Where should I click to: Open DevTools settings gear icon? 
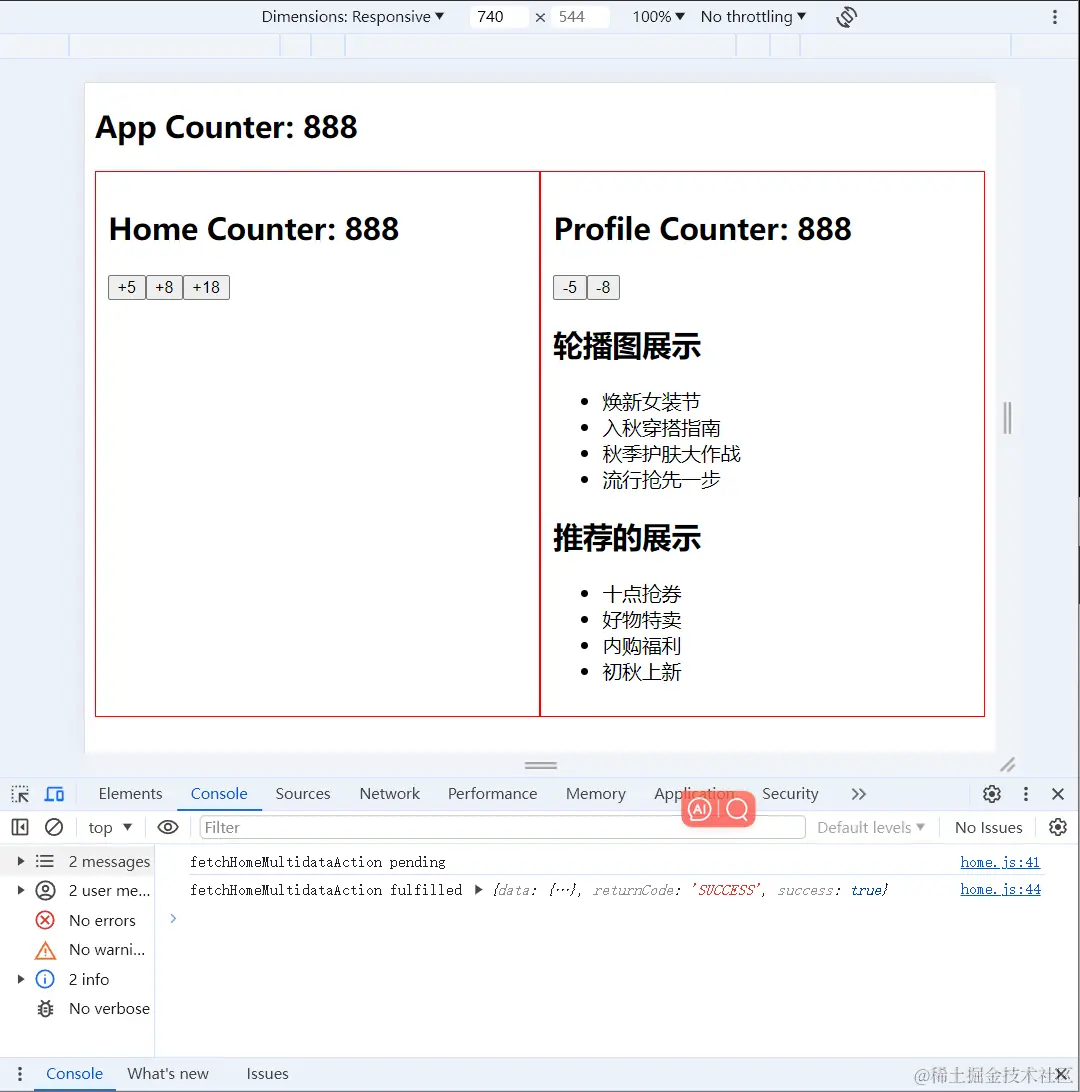992,794
